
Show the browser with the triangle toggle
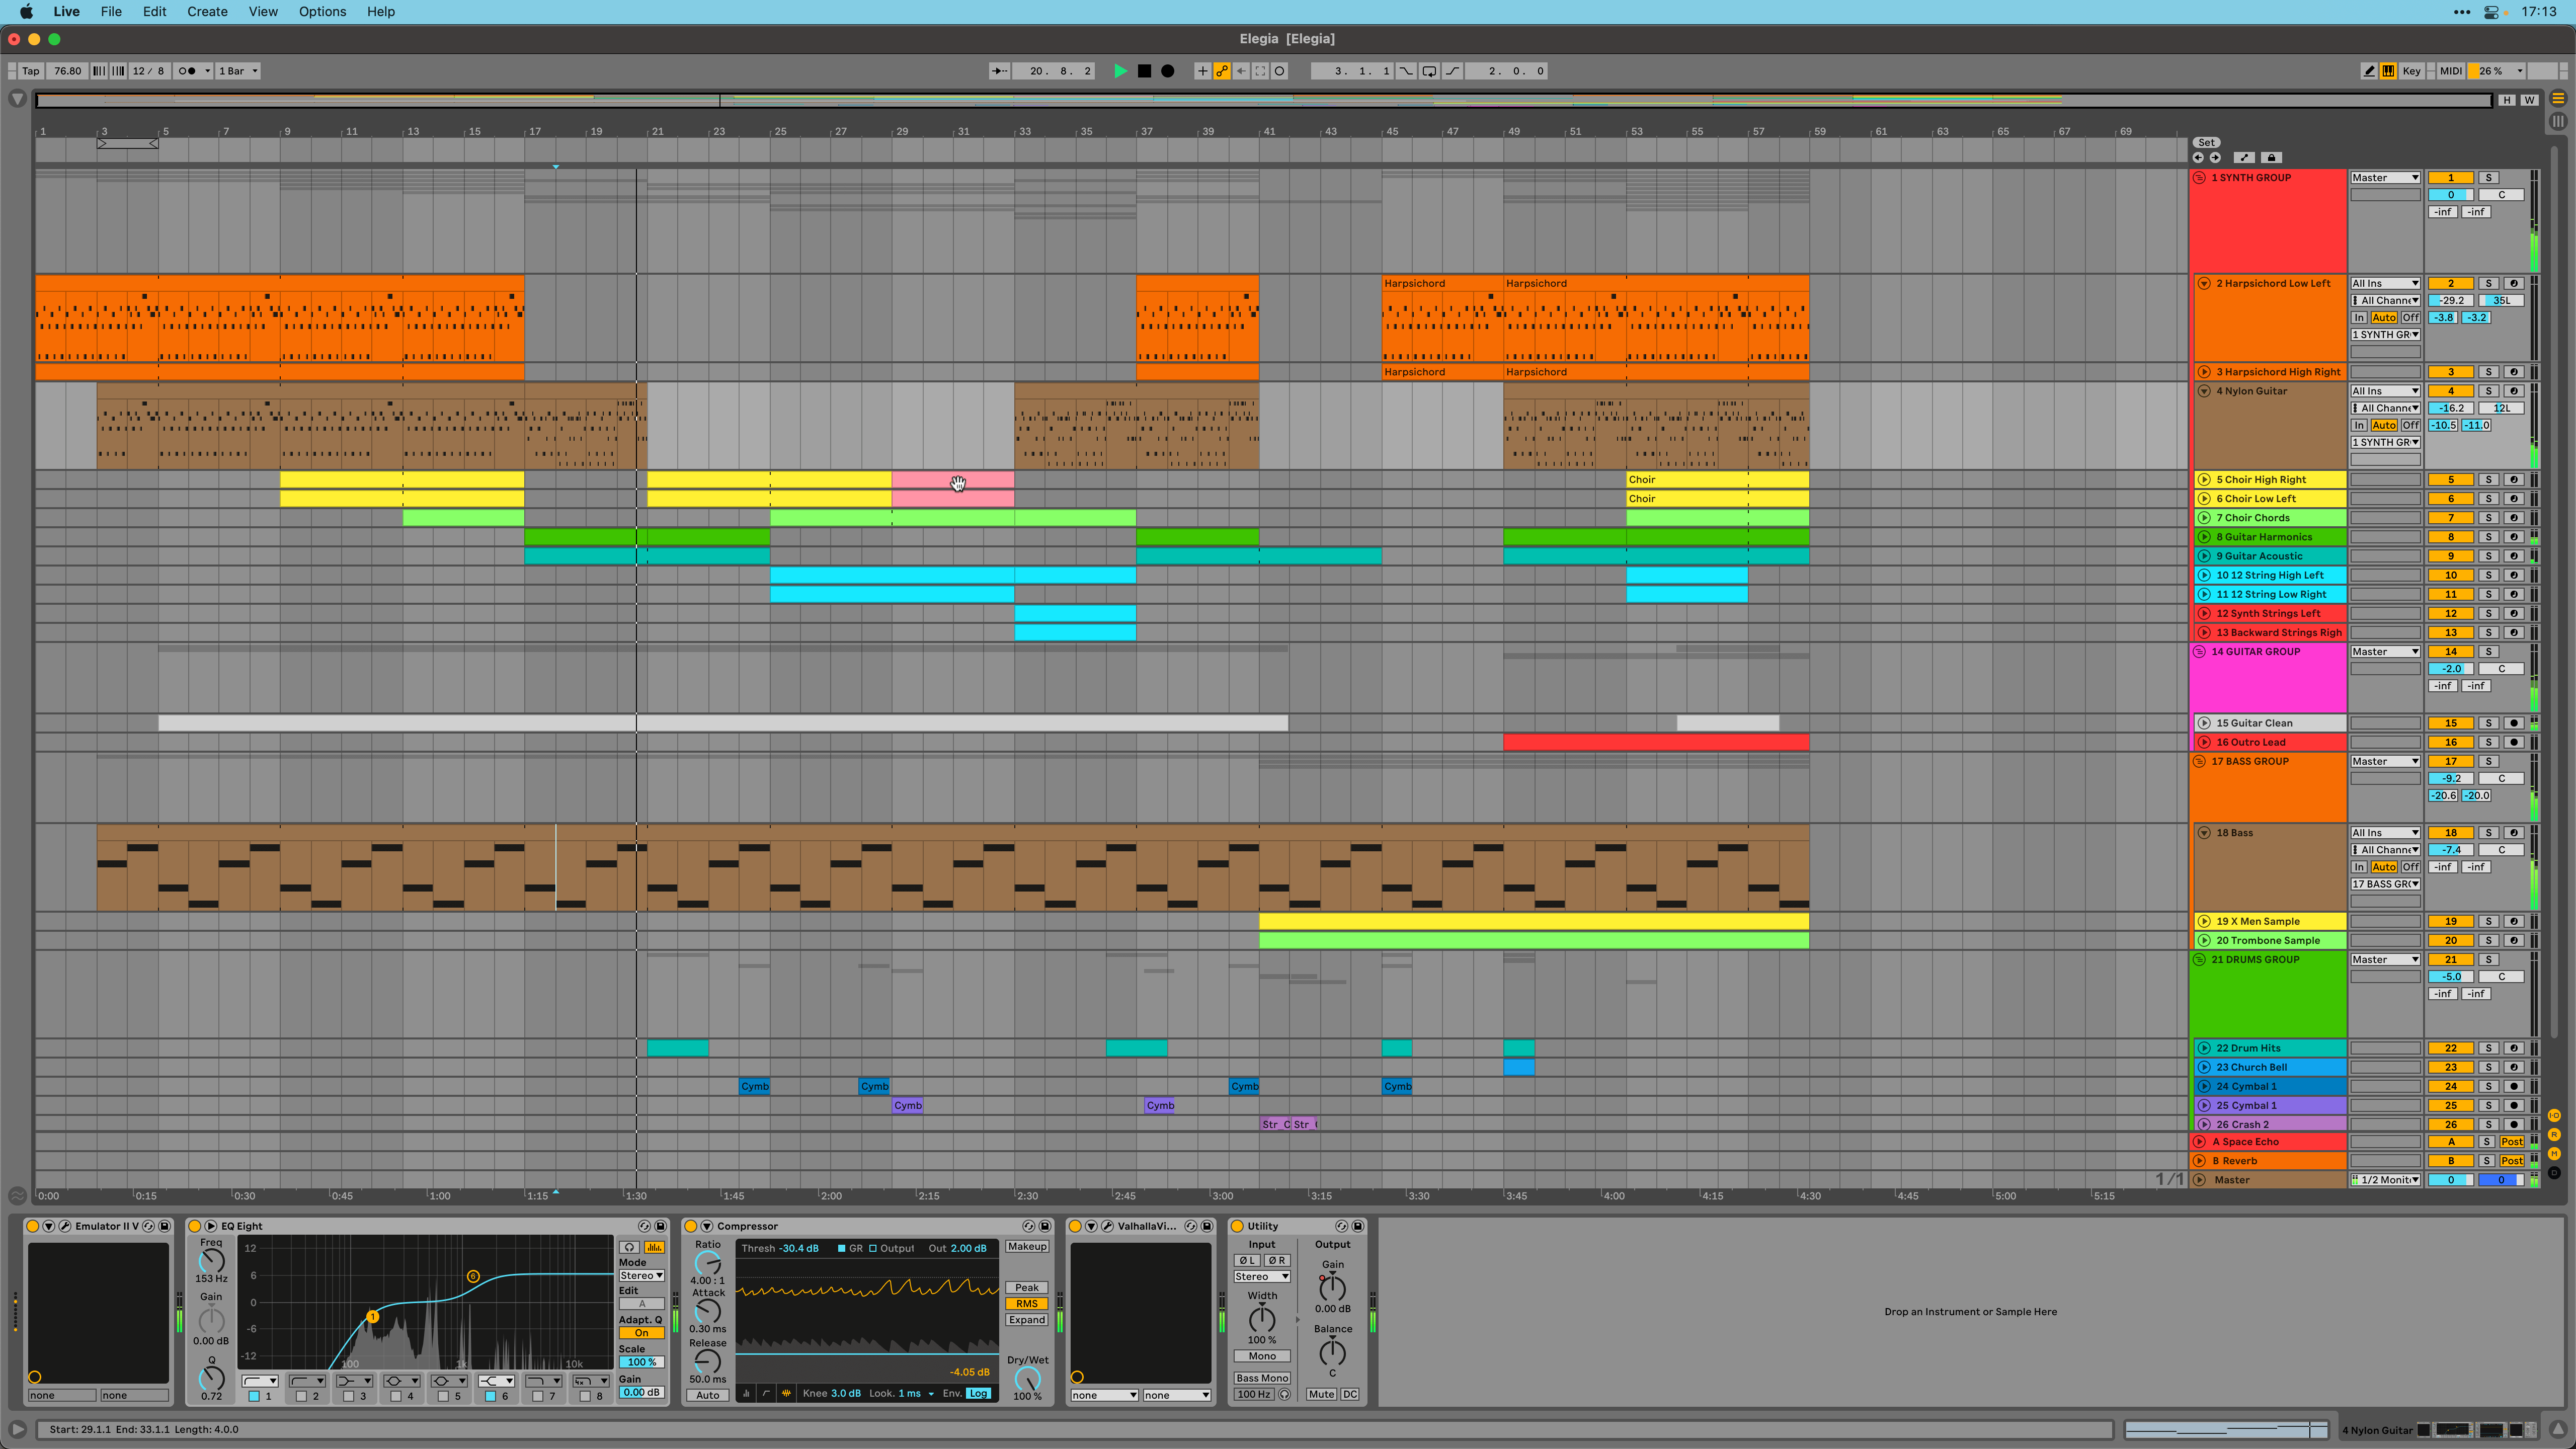pos(17,99)
